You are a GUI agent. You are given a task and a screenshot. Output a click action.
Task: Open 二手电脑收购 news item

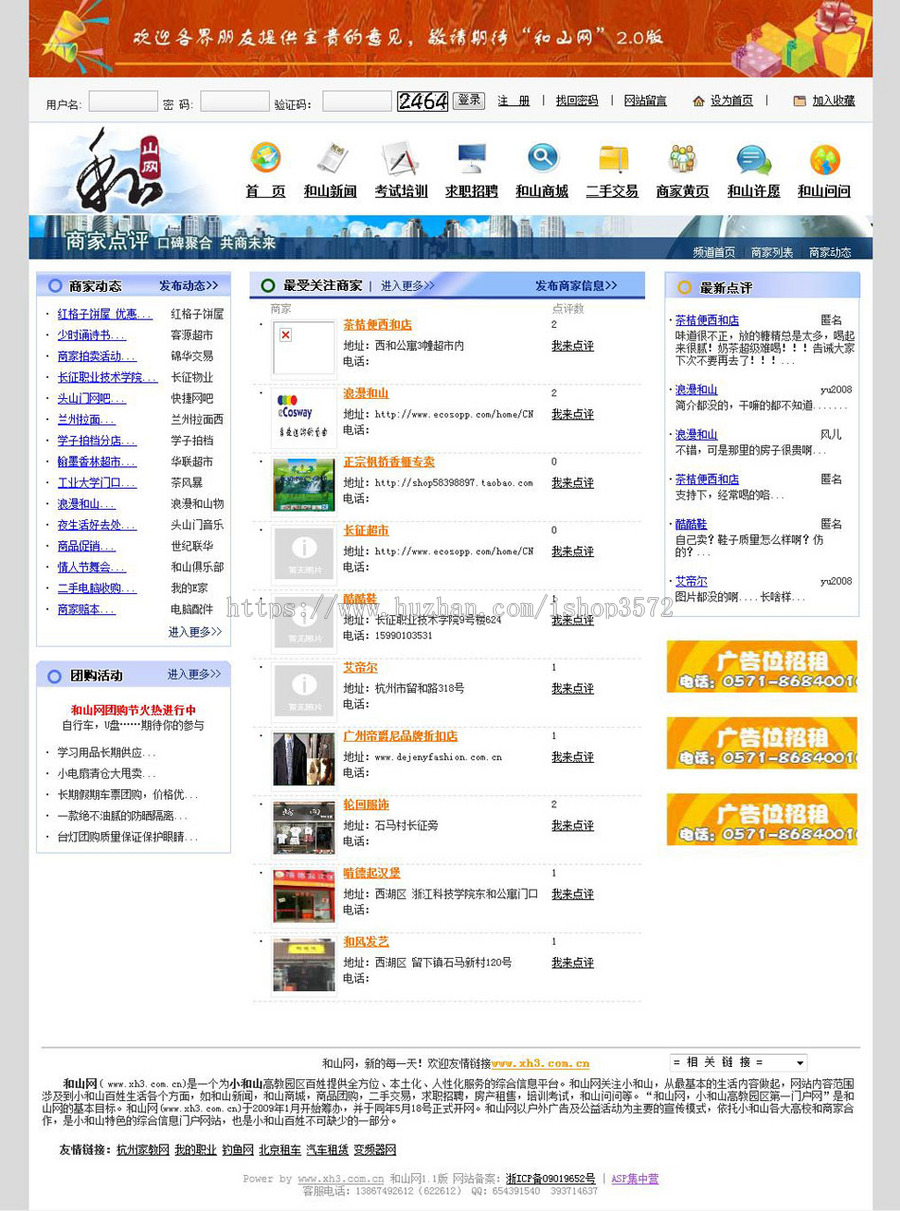[x=97, y=588]
